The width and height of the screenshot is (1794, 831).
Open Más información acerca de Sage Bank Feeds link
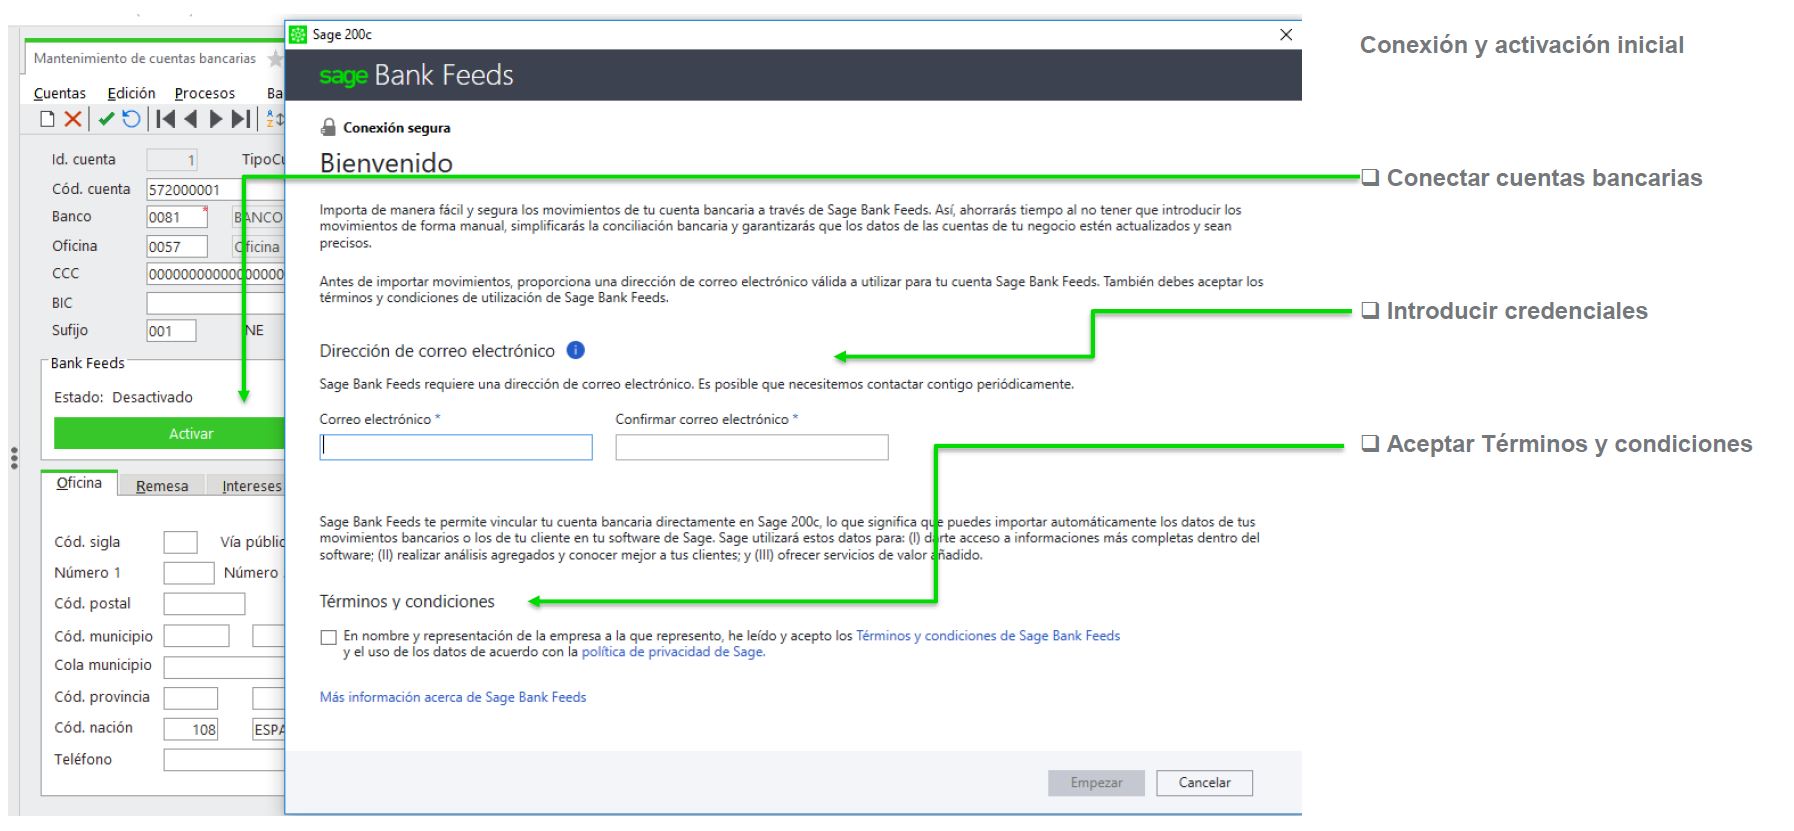point(453,698)
